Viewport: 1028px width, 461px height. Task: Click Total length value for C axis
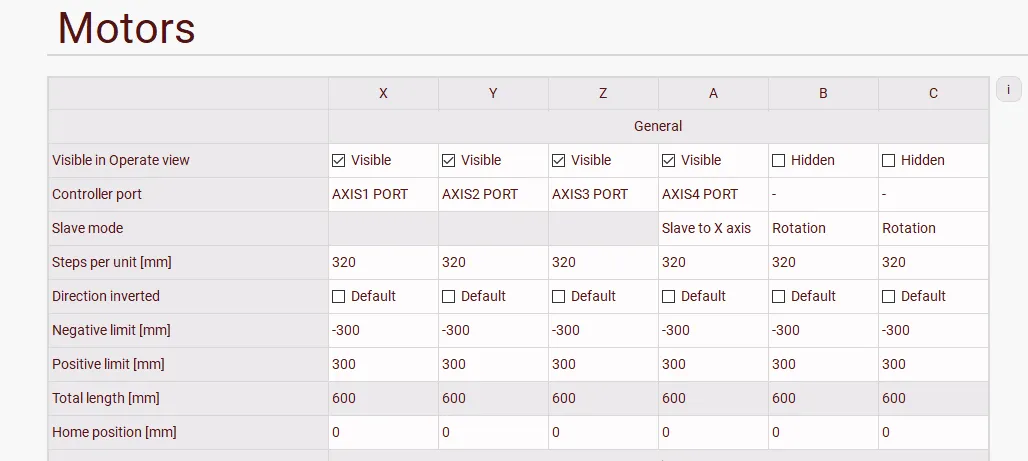934,399
